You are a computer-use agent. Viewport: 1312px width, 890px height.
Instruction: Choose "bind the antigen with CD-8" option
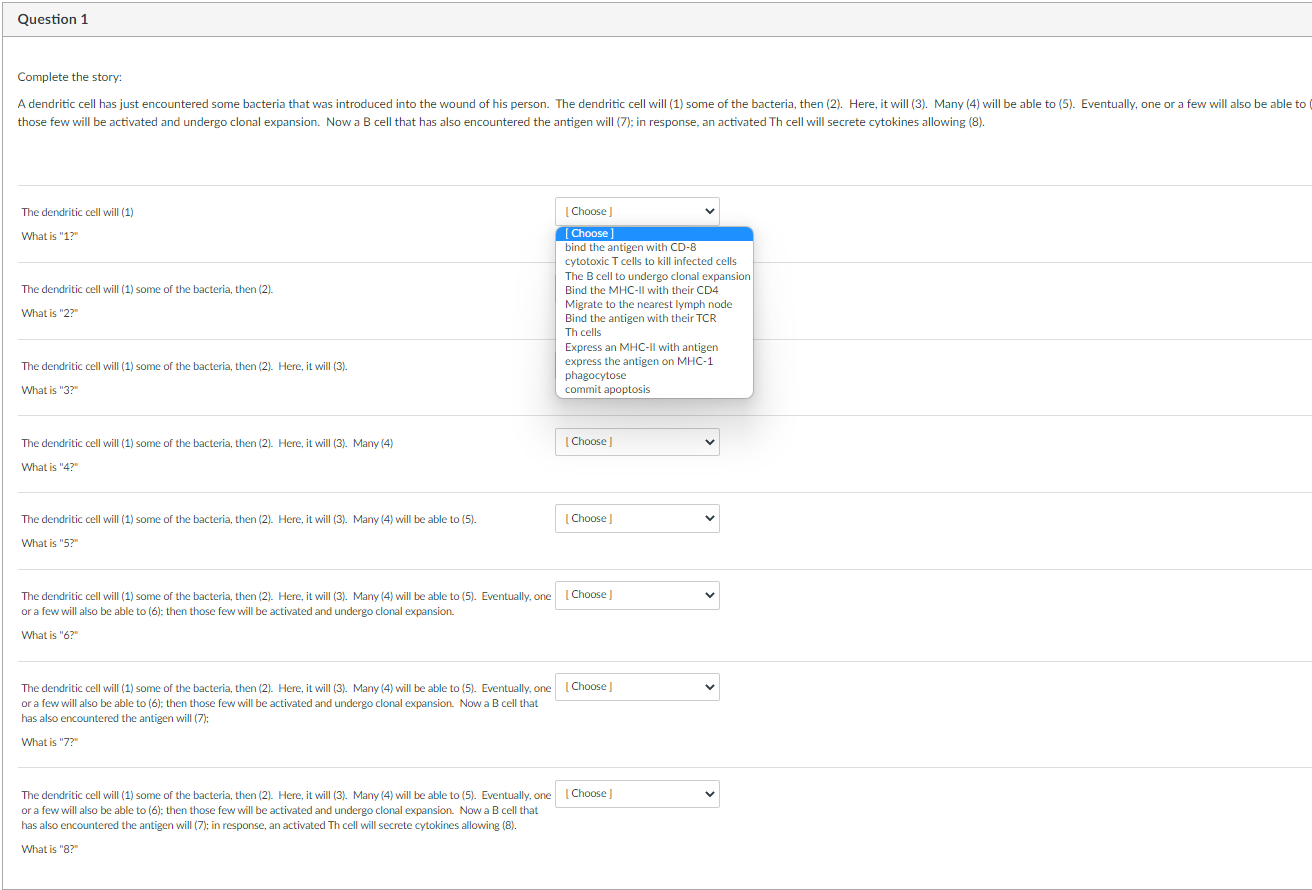[x=654, y=247]
